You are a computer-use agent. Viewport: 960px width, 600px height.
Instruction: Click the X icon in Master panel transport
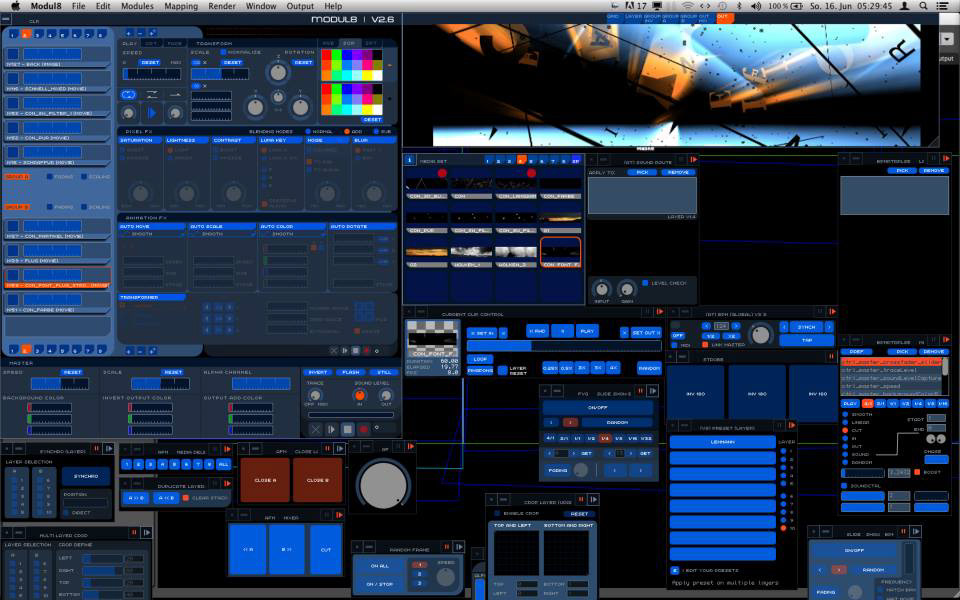pyautogui.click(x=315, y=429)
